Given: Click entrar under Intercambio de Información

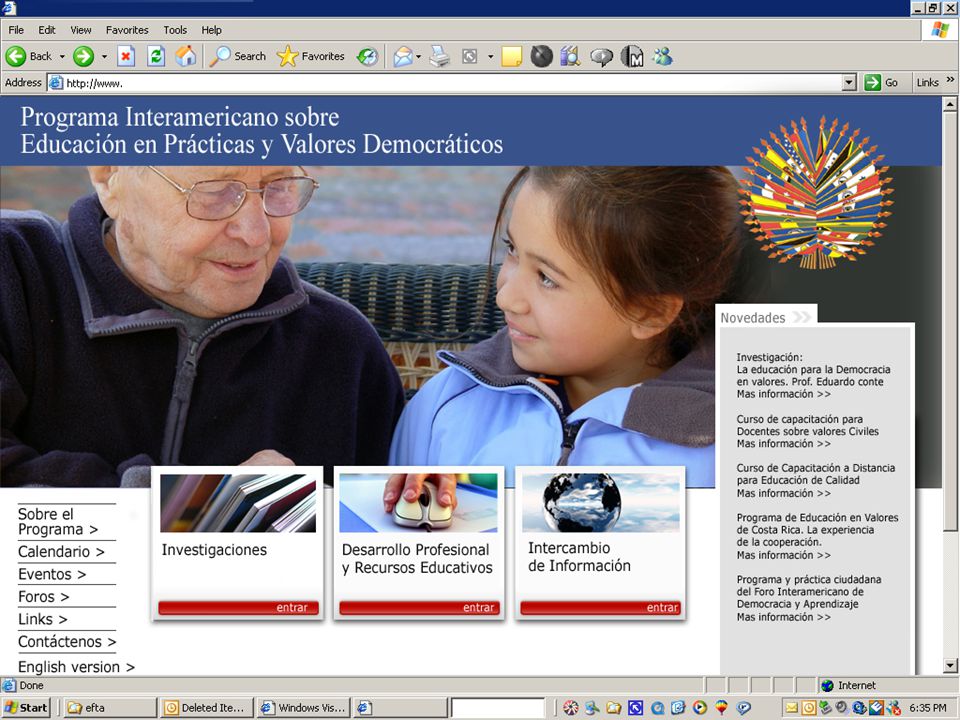Looking at the screenshot, I should (x=601, y=607).
